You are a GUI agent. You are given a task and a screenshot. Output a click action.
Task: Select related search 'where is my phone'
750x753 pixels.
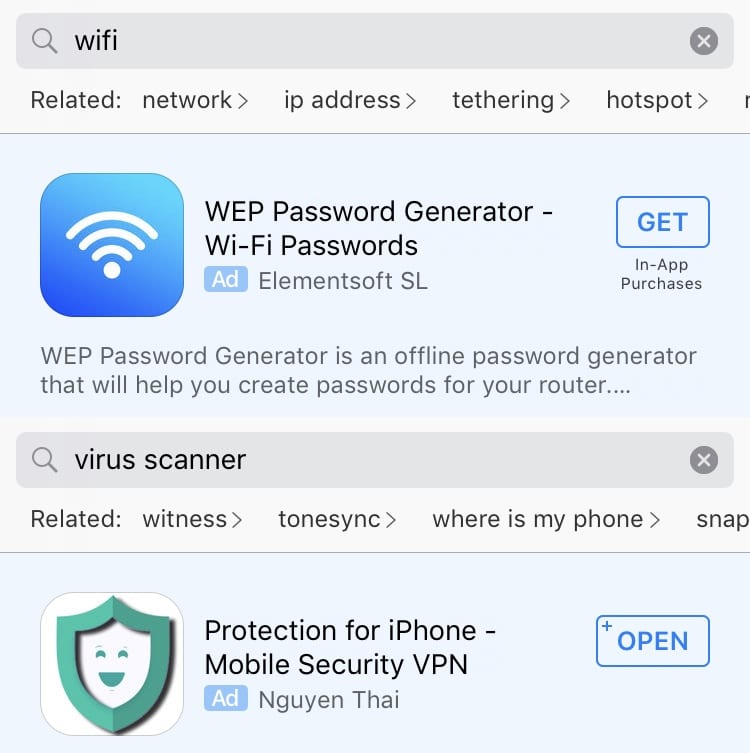[x=546, y=519]
